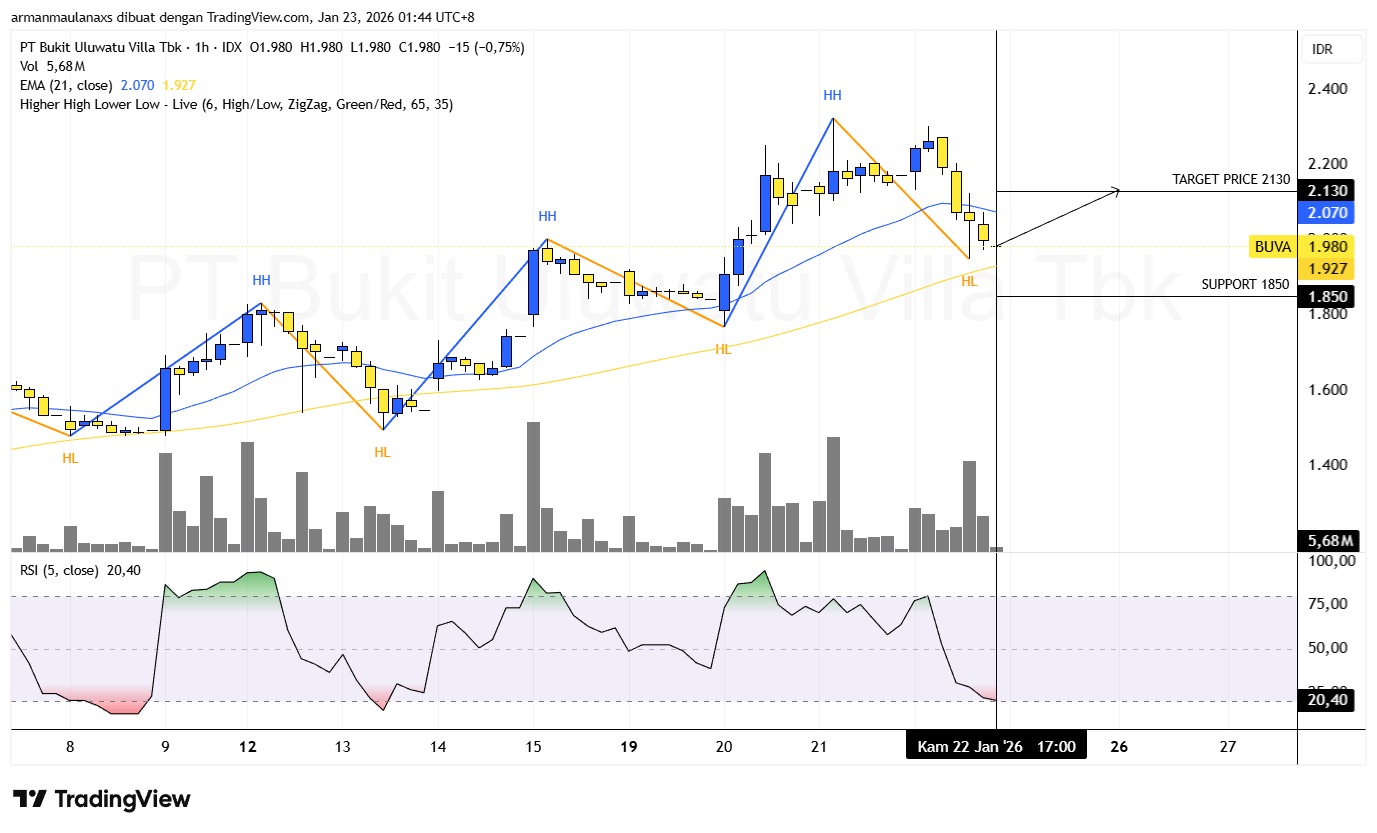Screen dimensions: 1377x833
Task: Click the 1.800 price axis label
Action: [1328, 315]
